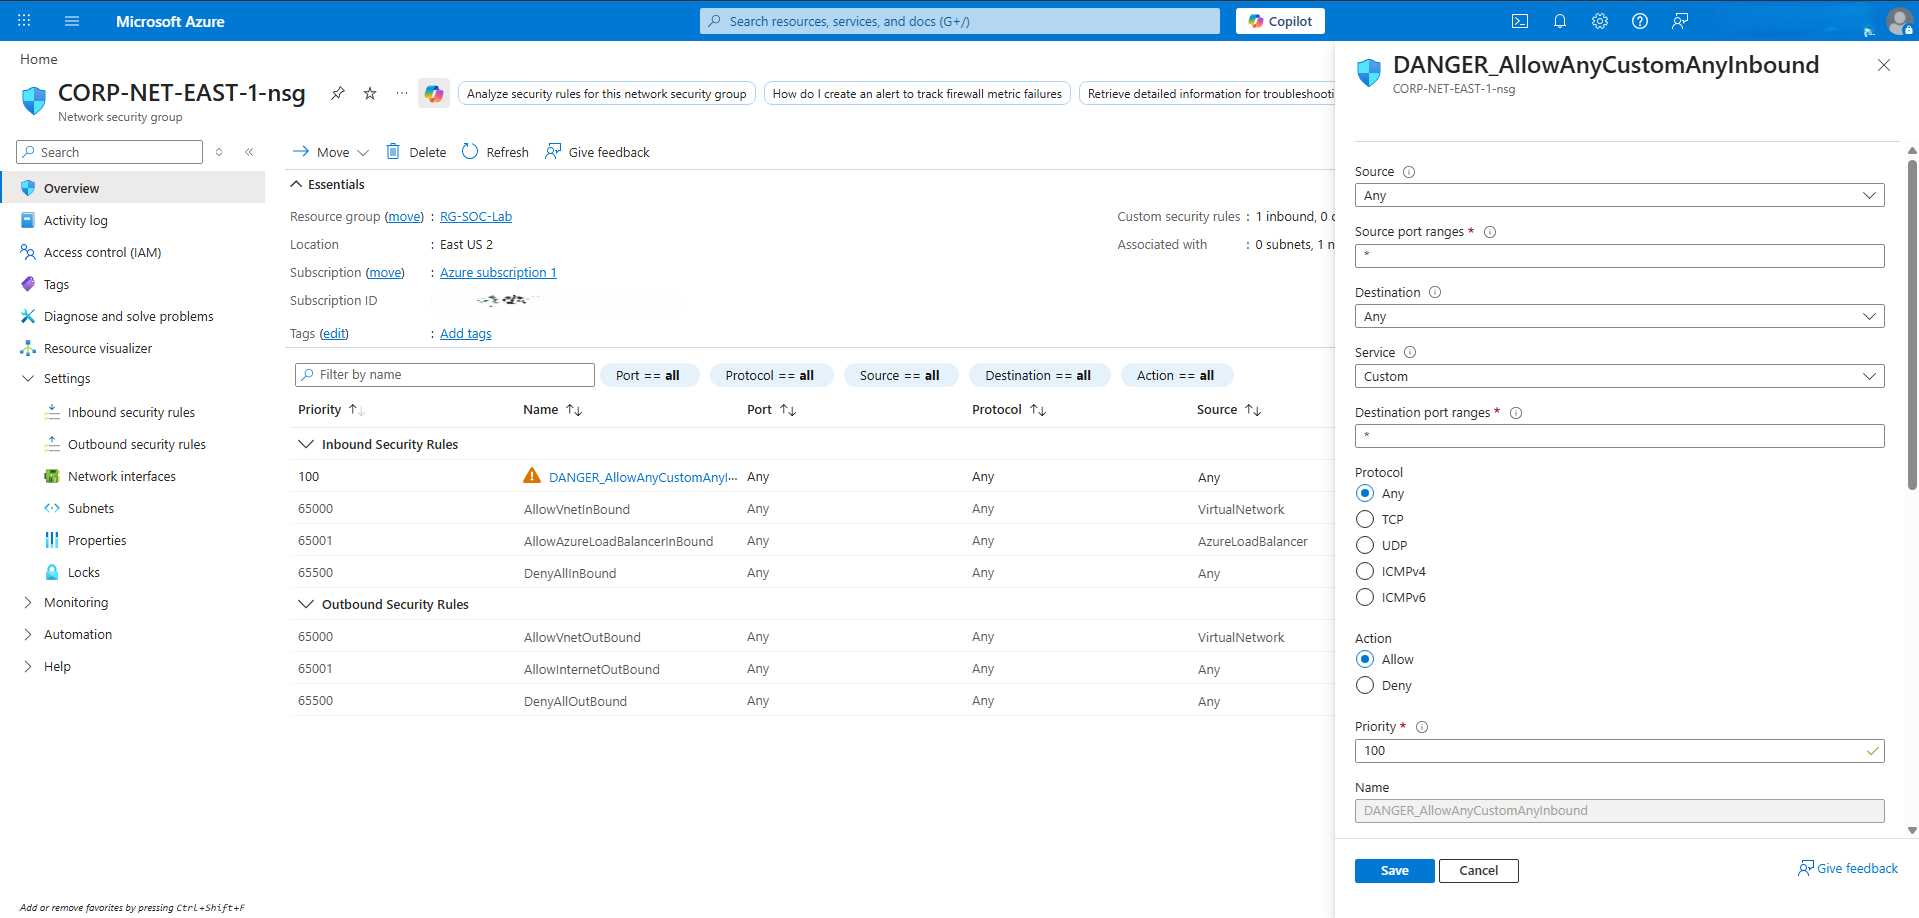Choose the Deny action radio button
This screenshot has height=918, width=1919.
1365,685
